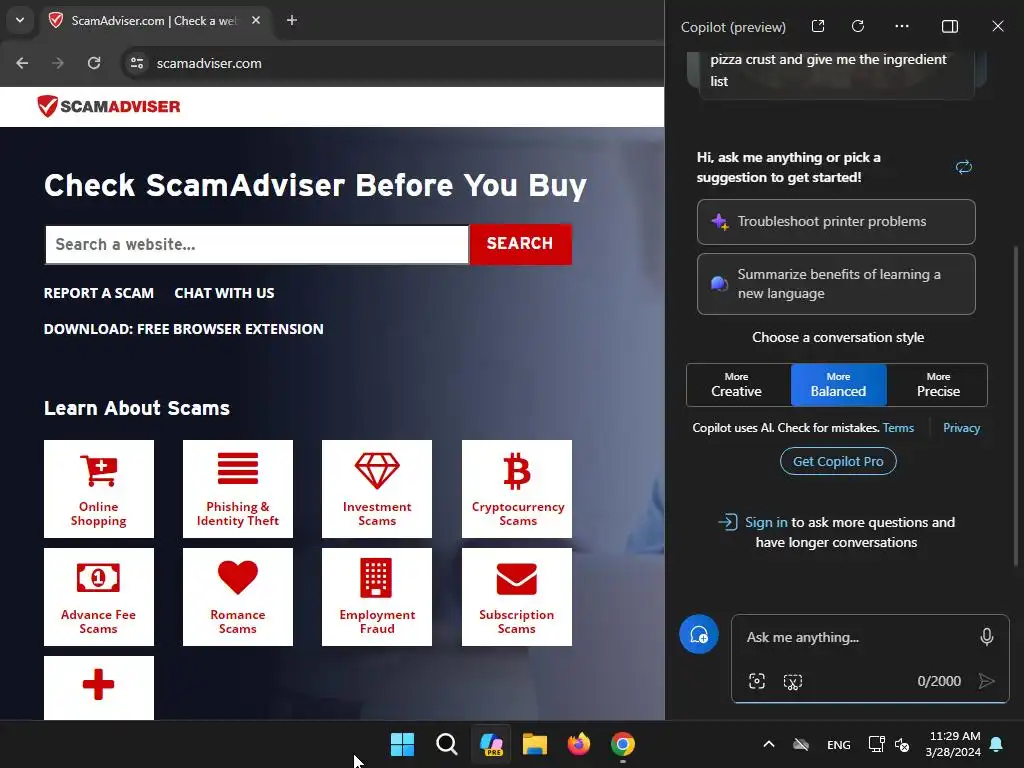
Task: Click the red SEARCH button
Action: click(x=520, y=244)
